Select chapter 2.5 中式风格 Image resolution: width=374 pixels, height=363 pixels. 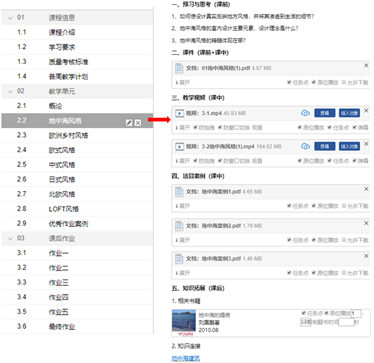[x=77, y=165]
